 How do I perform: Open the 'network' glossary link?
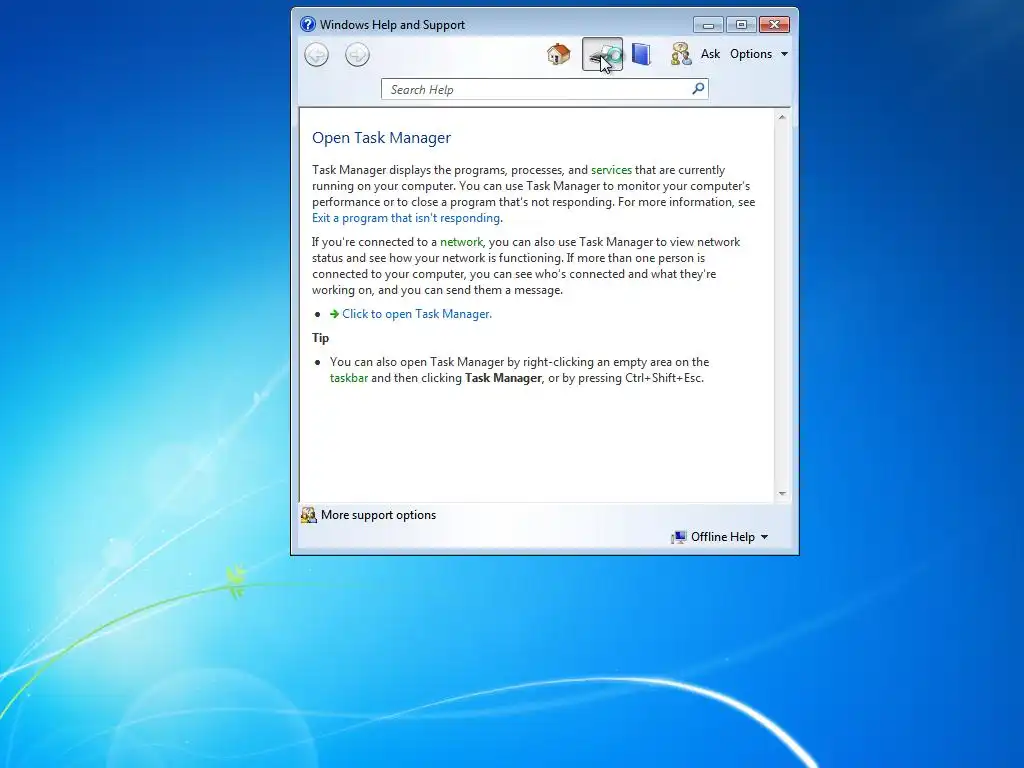461,242
